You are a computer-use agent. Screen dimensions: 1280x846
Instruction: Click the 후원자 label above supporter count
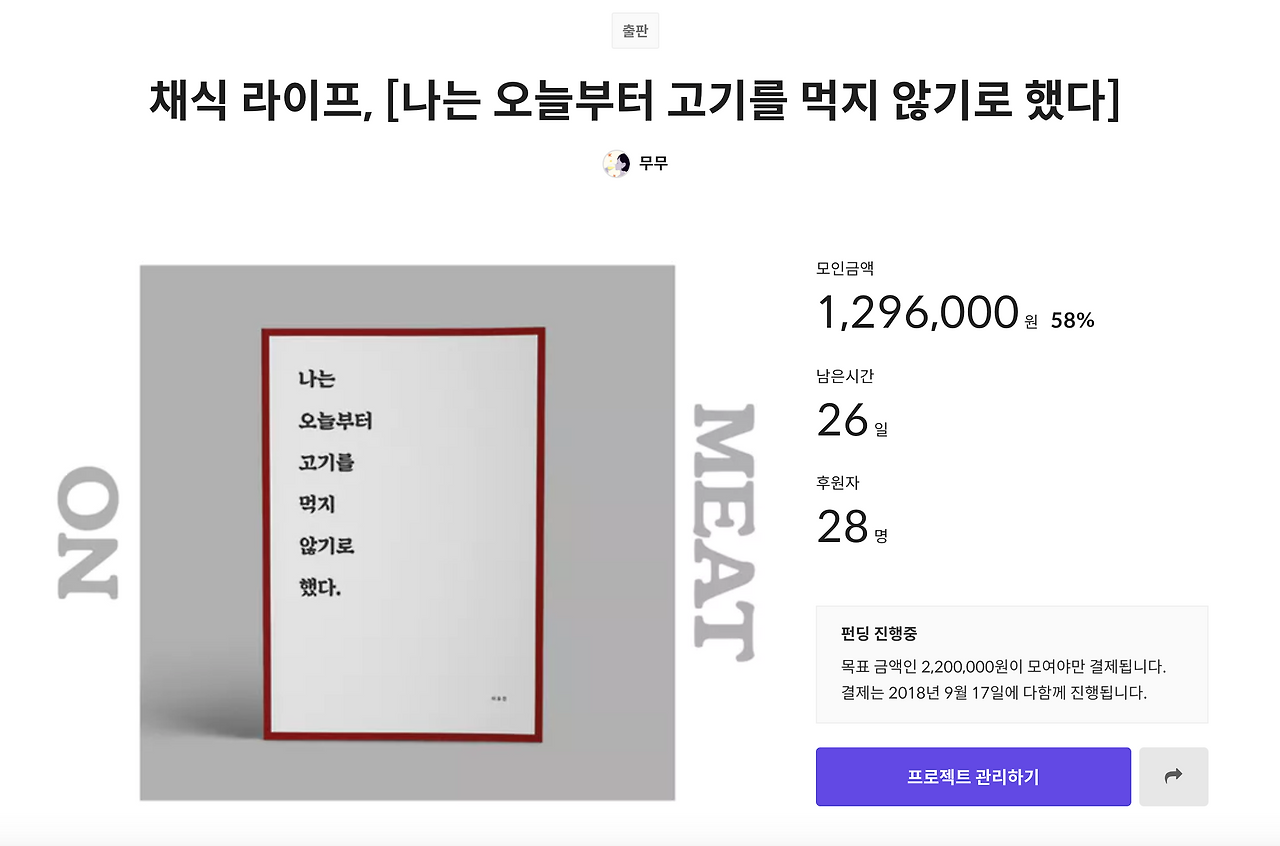tap(836, 482)
